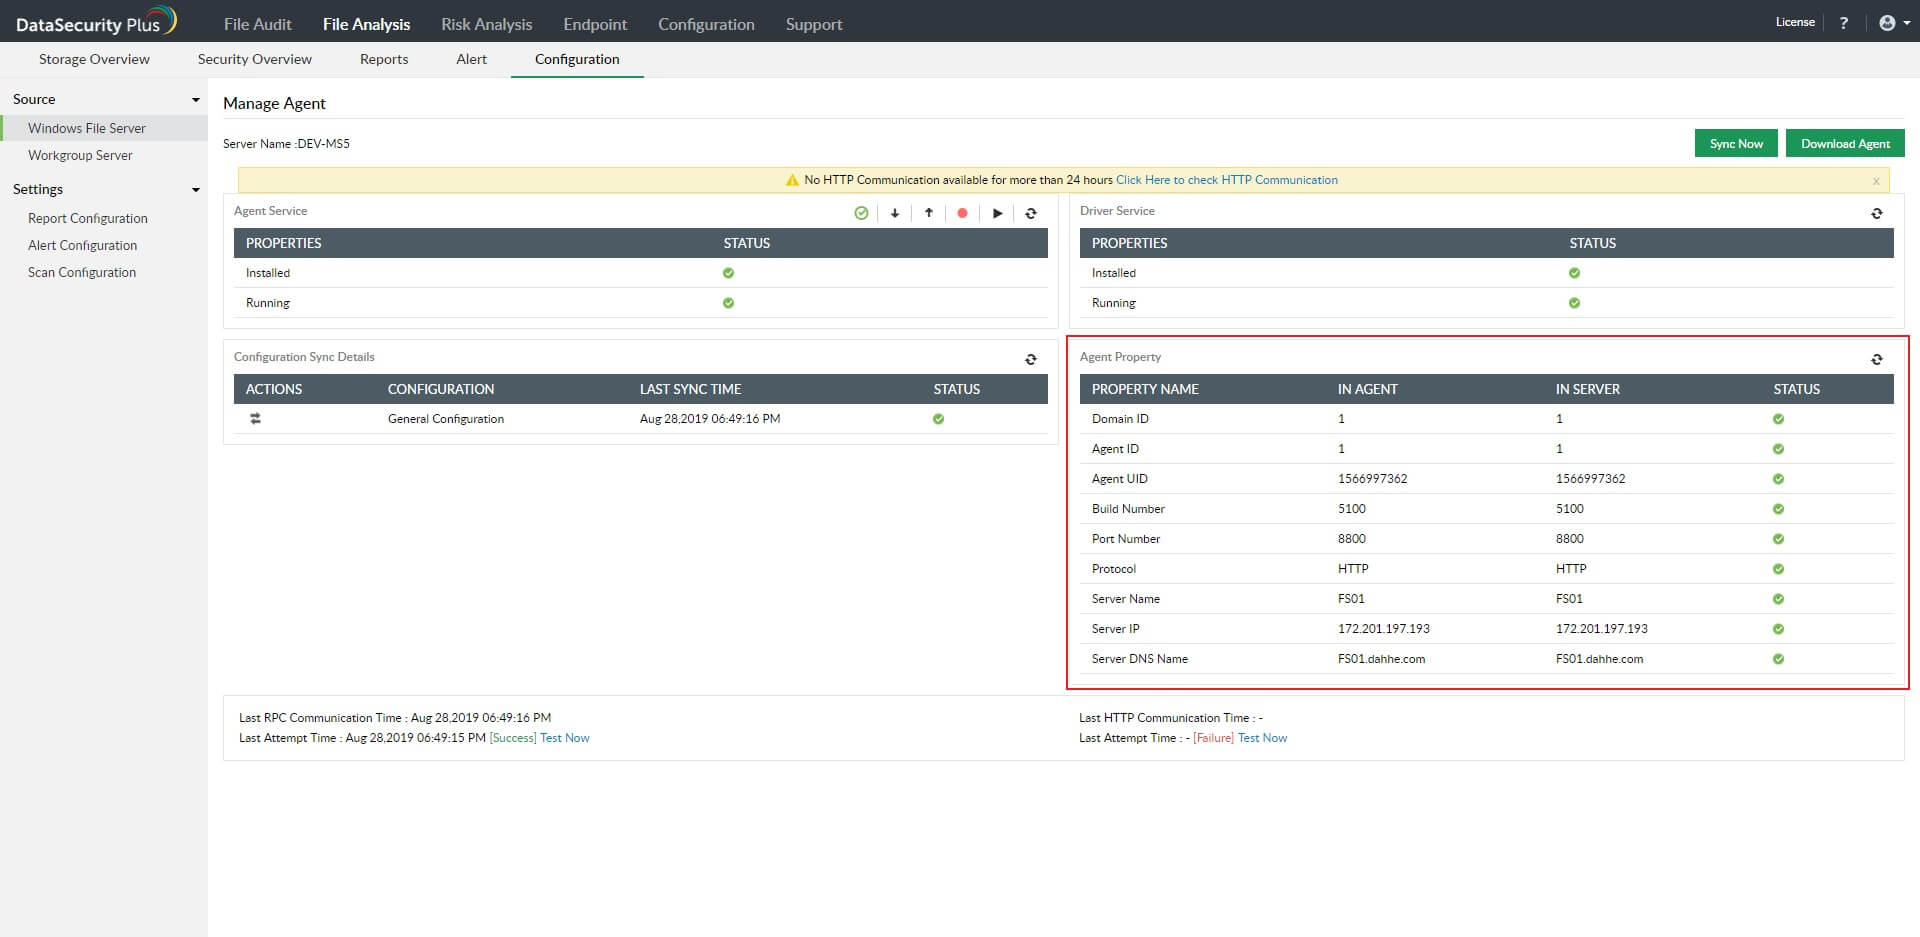
Task: Click the up arrow icon in Agent Service
Action: (929, 213)
